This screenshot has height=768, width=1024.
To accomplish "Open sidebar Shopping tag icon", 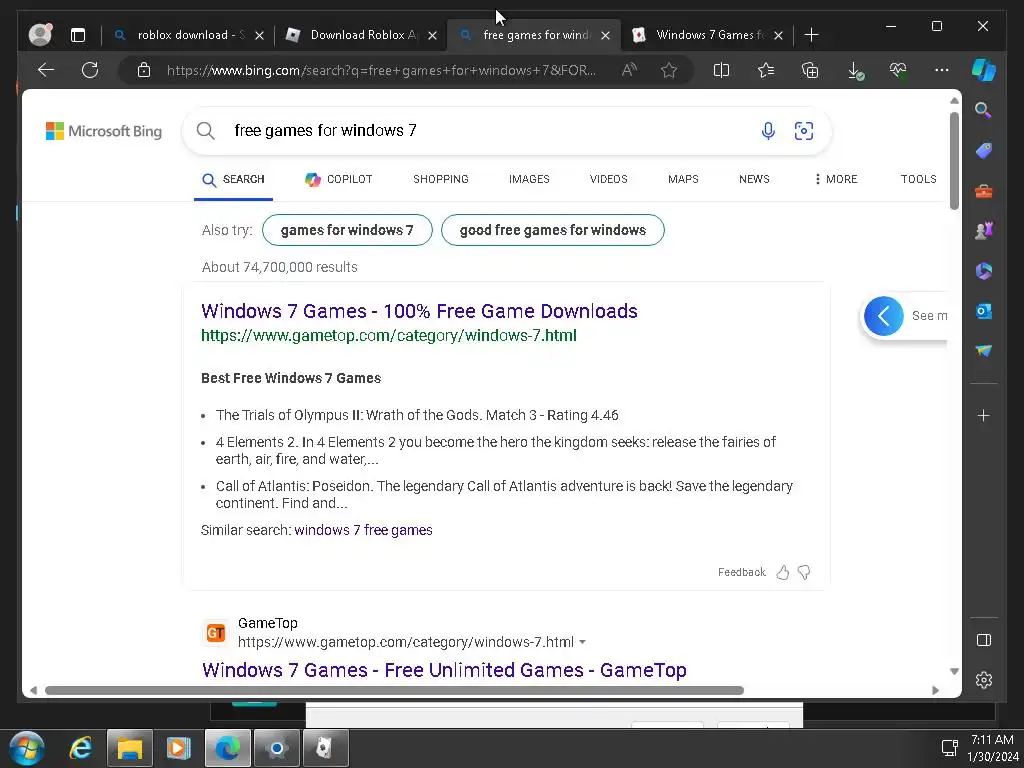I will click(984, 150).
